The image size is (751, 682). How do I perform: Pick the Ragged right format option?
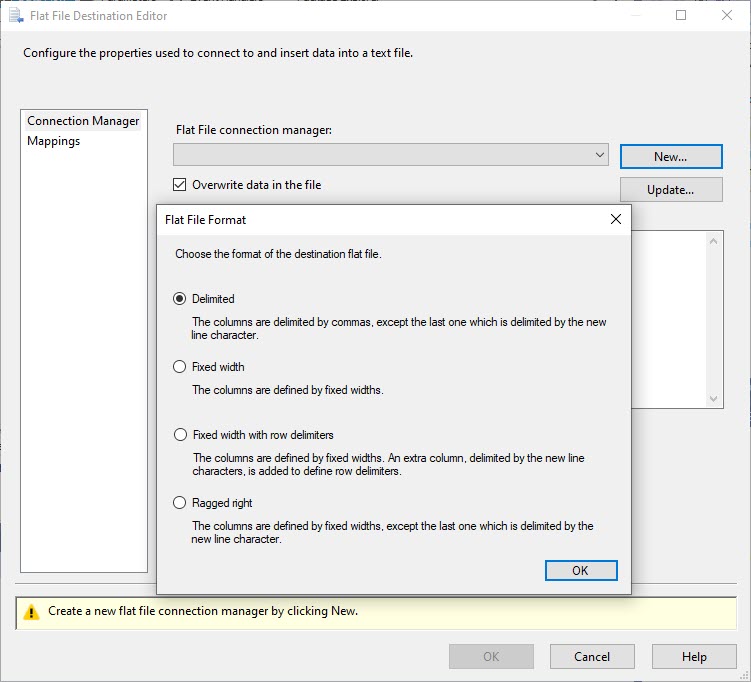point(180,503)
